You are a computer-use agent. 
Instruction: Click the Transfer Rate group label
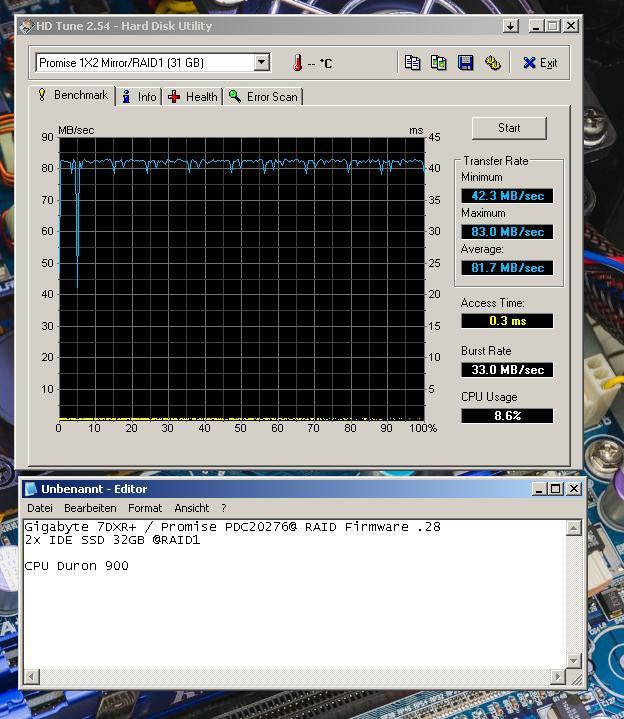click(496, 161)
